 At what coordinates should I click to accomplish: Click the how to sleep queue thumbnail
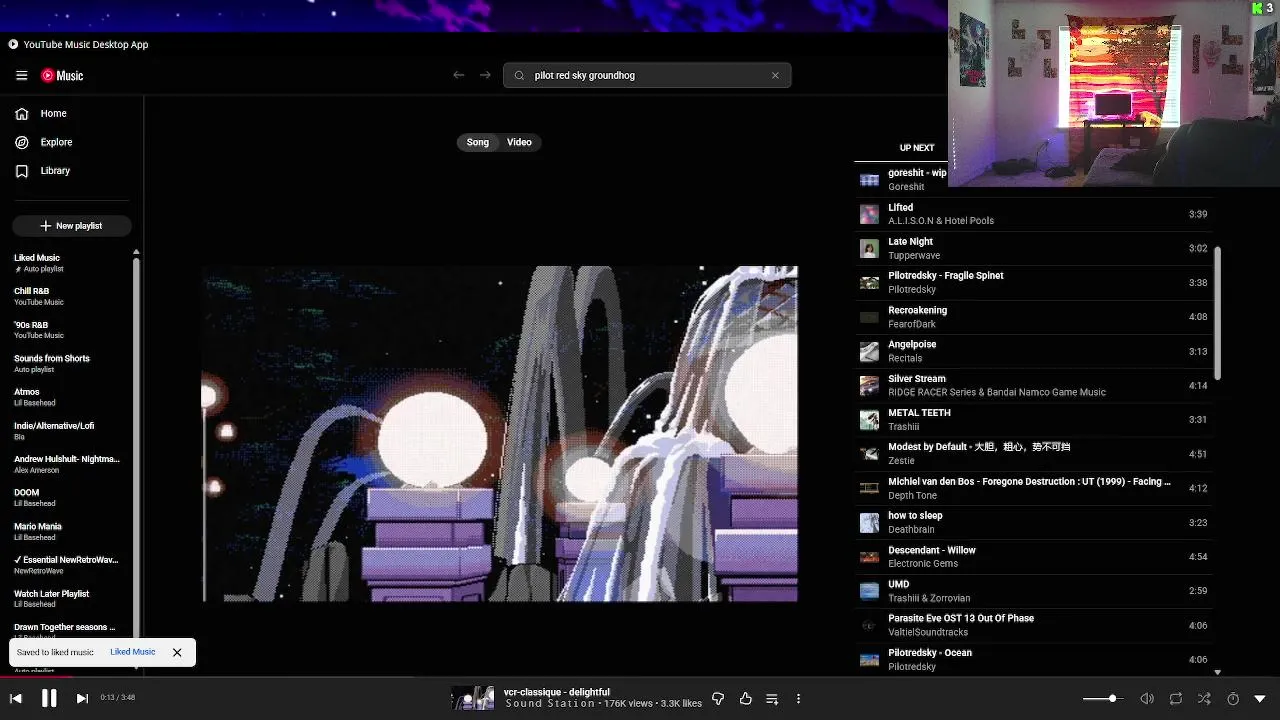coord(869,523)
